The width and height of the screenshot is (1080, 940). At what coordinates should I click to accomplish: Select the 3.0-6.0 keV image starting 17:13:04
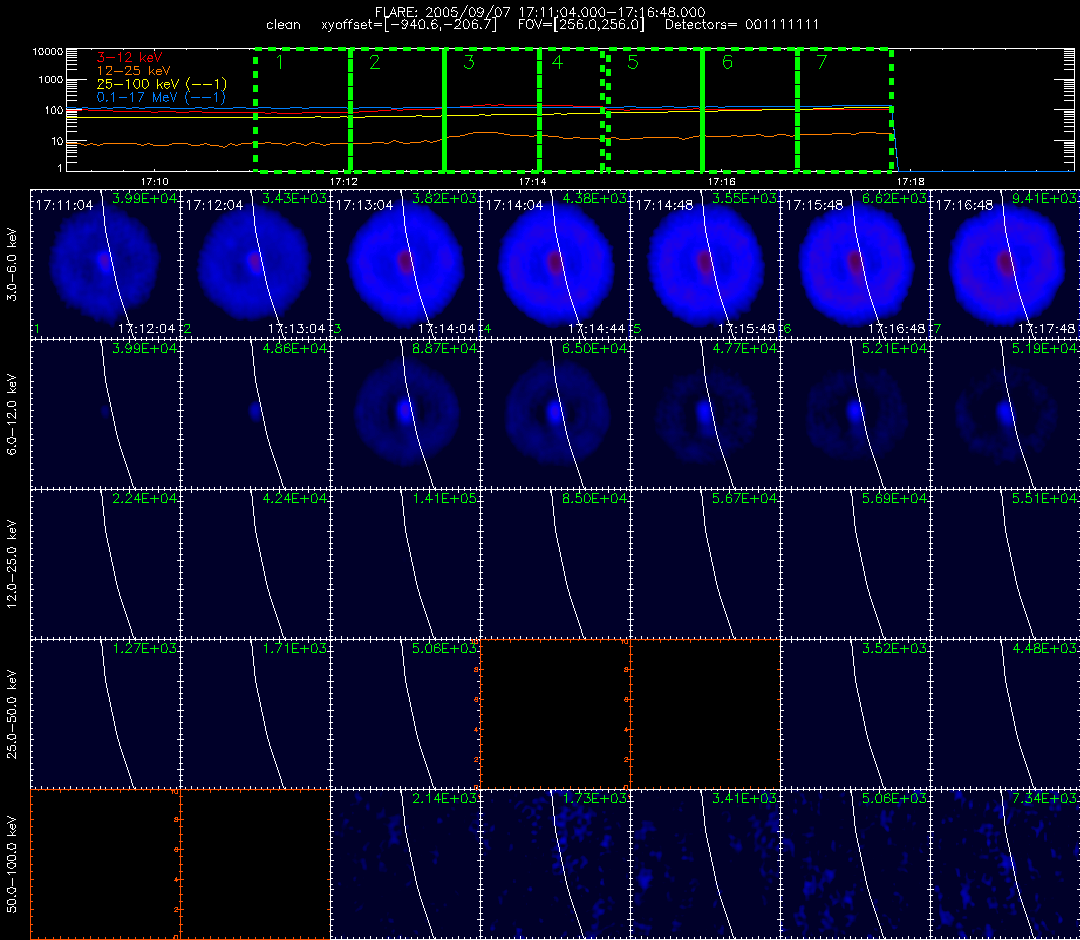point(406,264)
